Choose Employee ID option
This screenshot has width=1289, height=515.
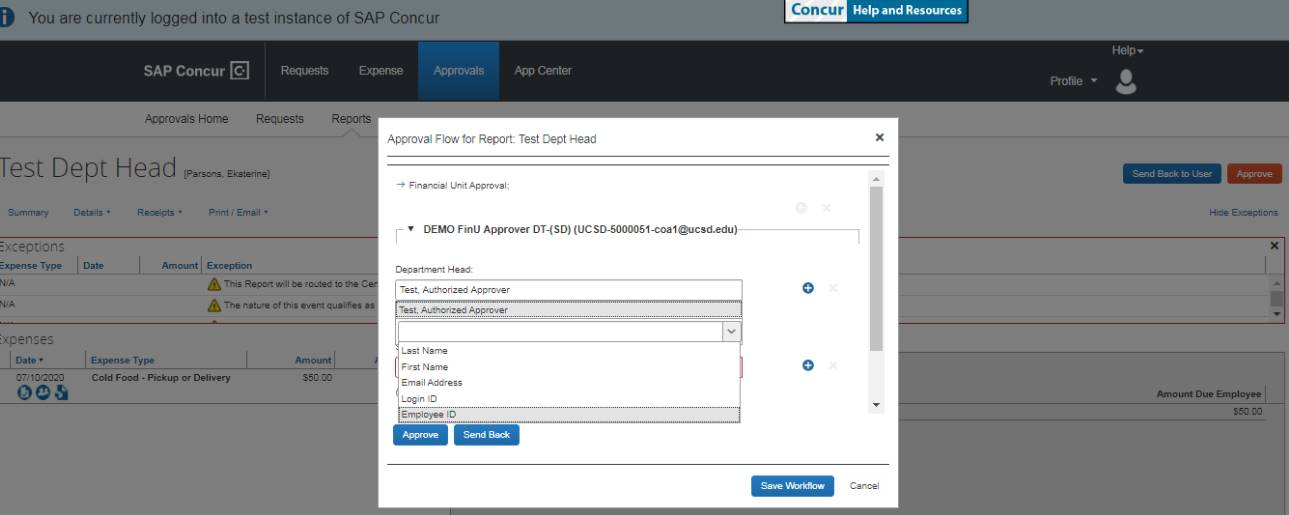pyautogui.click(x=568, y=414)
